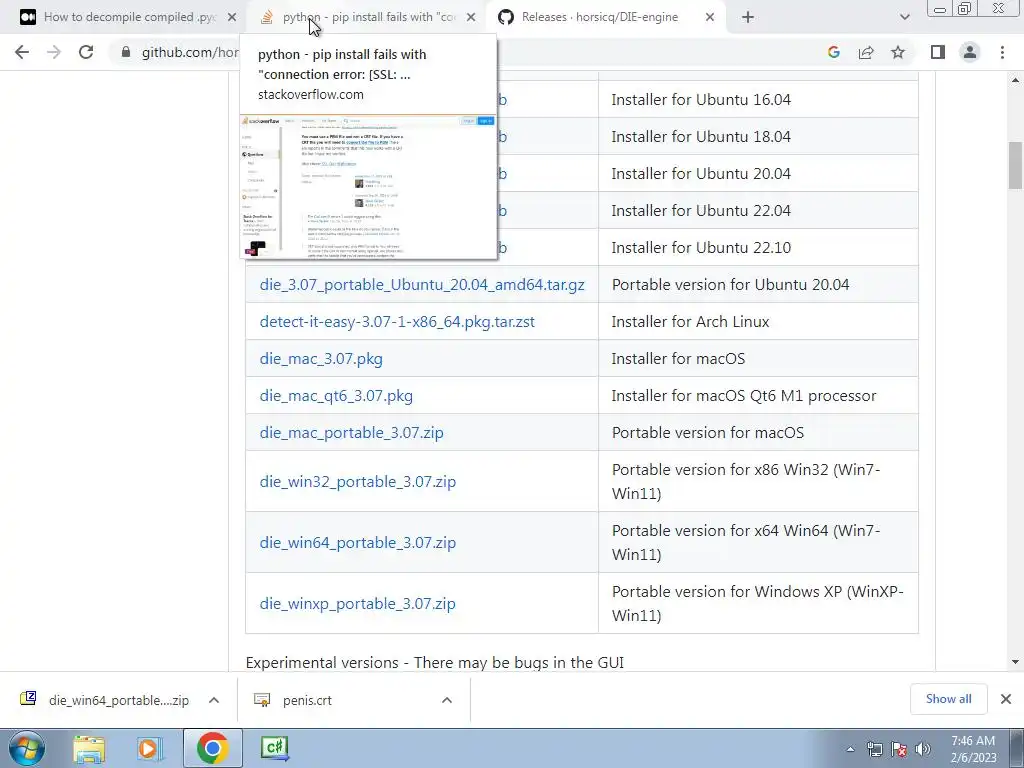Reload the GitHub releases page
The image size is (1024, 768).
coord(86,52)
